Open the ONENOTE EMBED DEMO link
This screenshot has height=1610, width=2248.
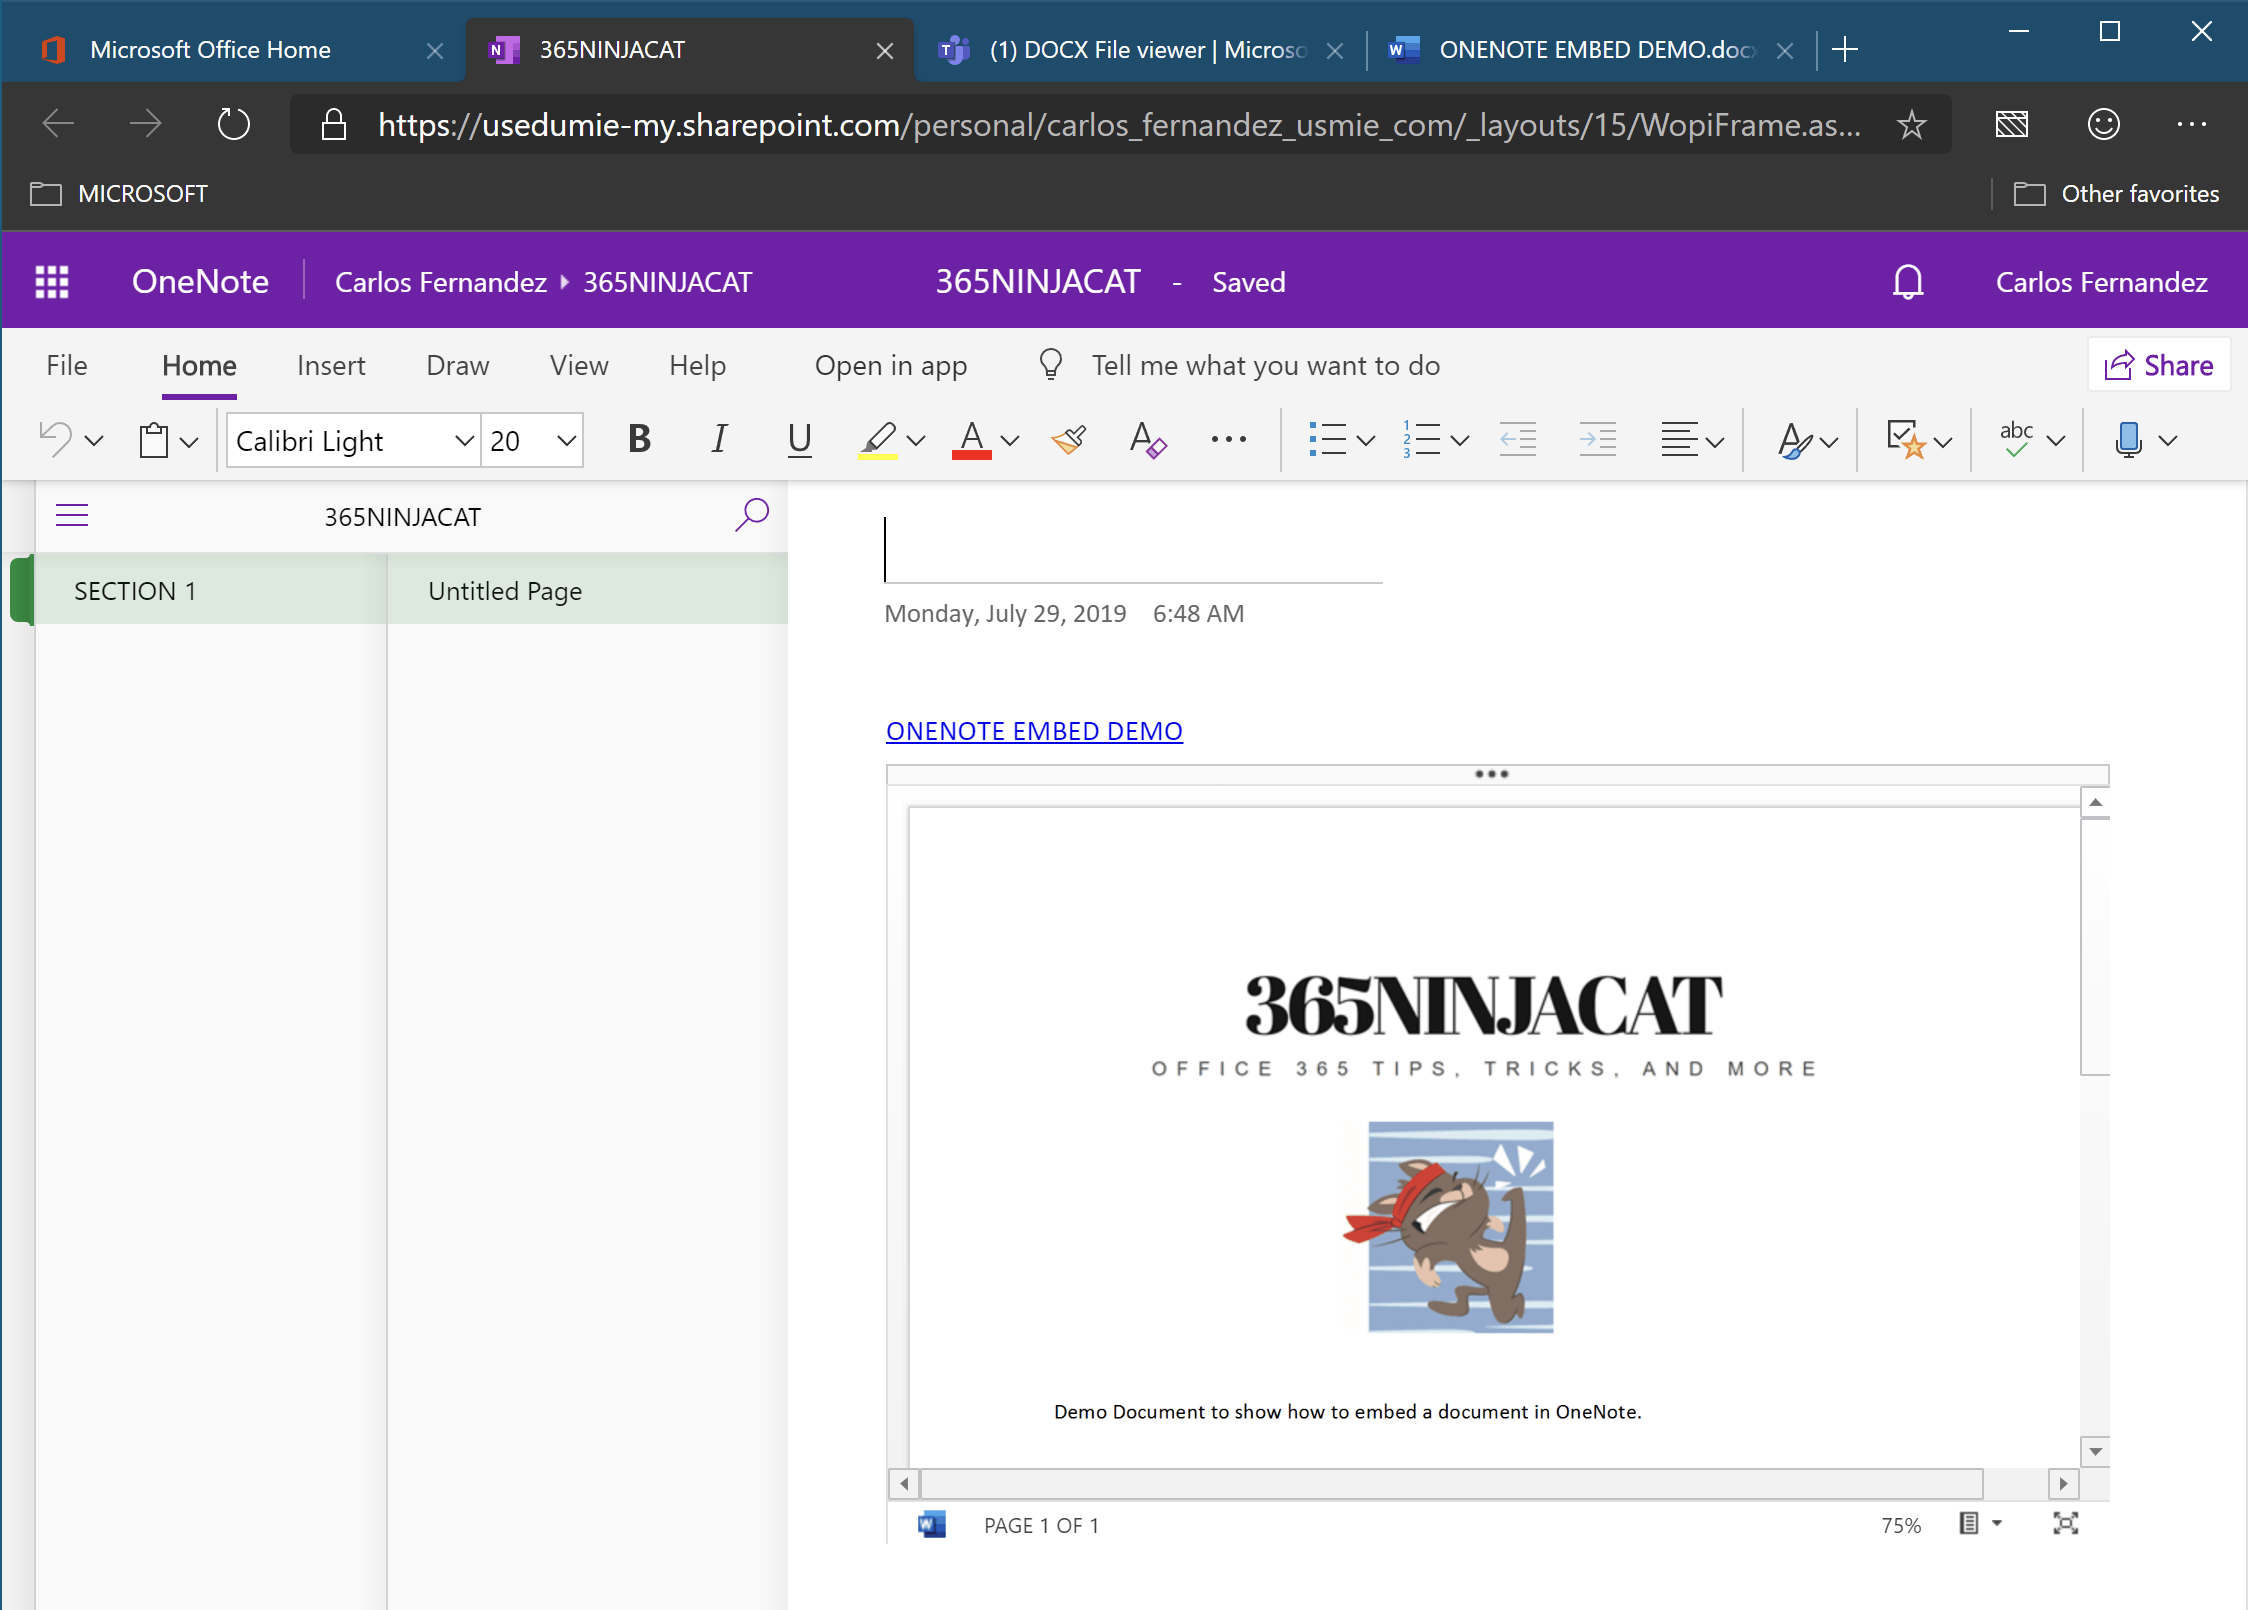tap(1034, 731)
